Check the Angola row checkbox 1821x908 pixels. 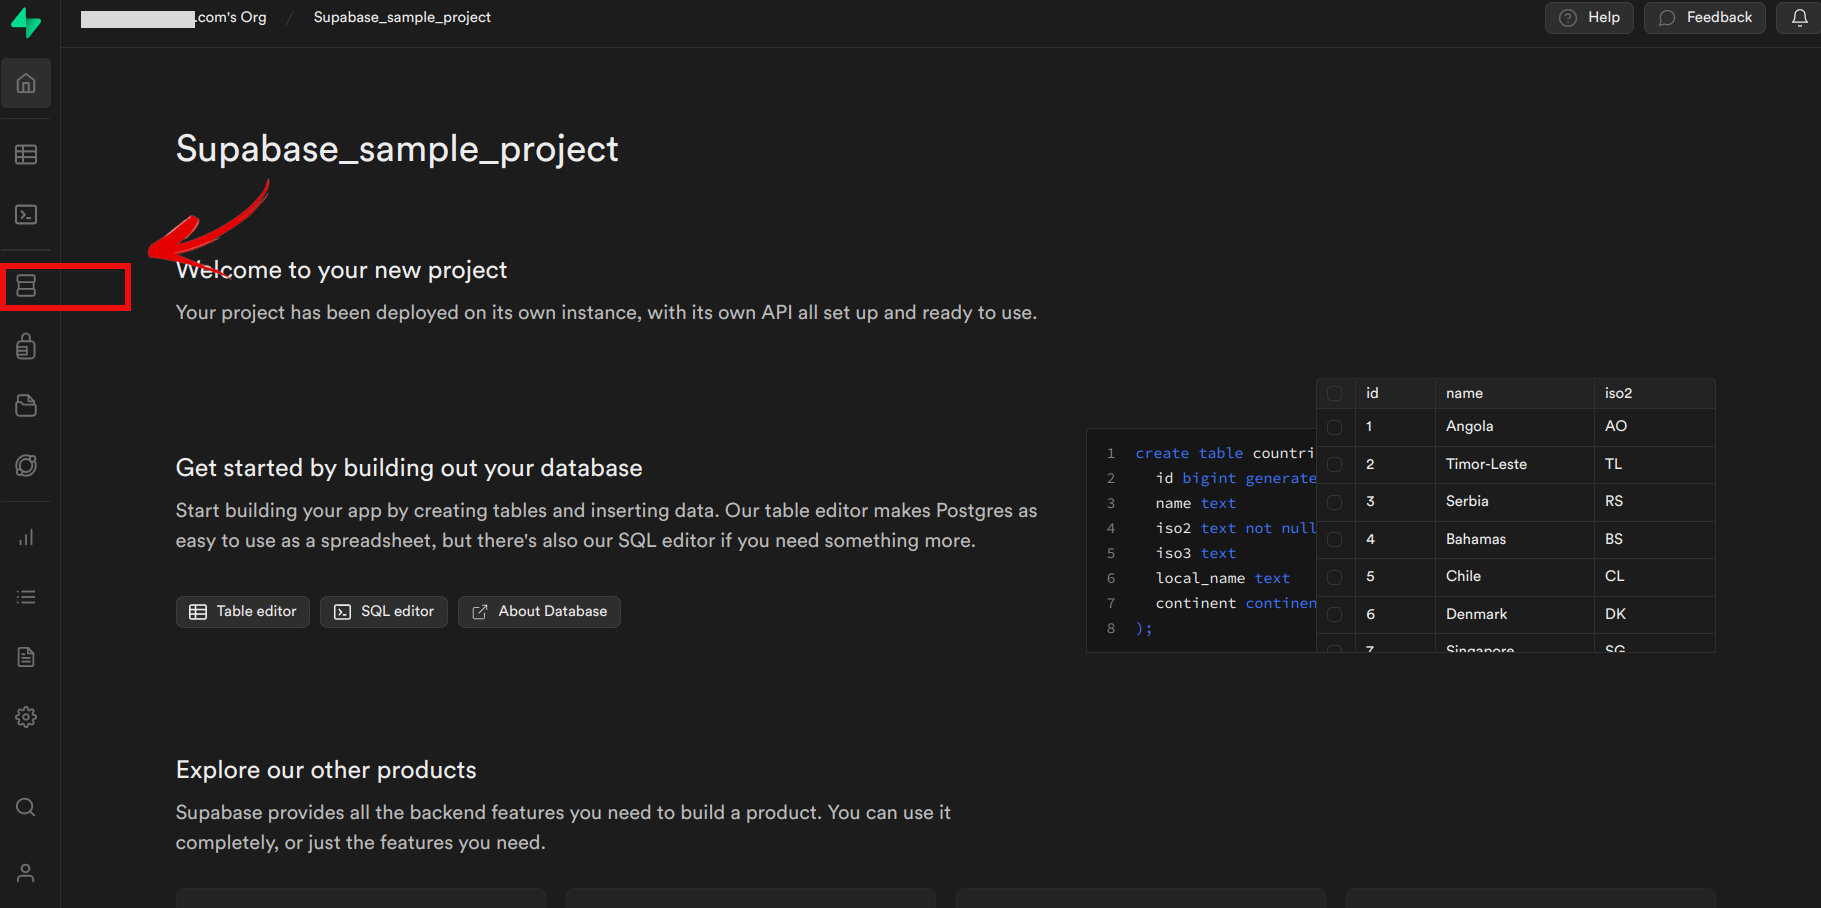pyautogui.click(x=1334, y=427)
